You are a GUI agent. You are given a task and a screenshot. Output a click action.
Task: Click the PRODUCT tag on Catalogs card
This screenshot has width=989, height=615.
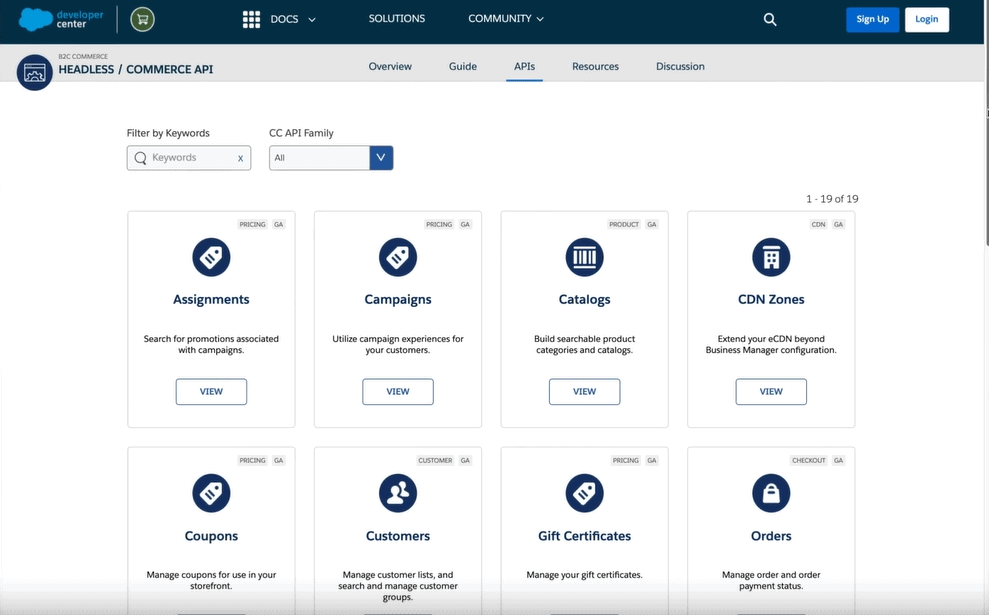tap(624, 225)
